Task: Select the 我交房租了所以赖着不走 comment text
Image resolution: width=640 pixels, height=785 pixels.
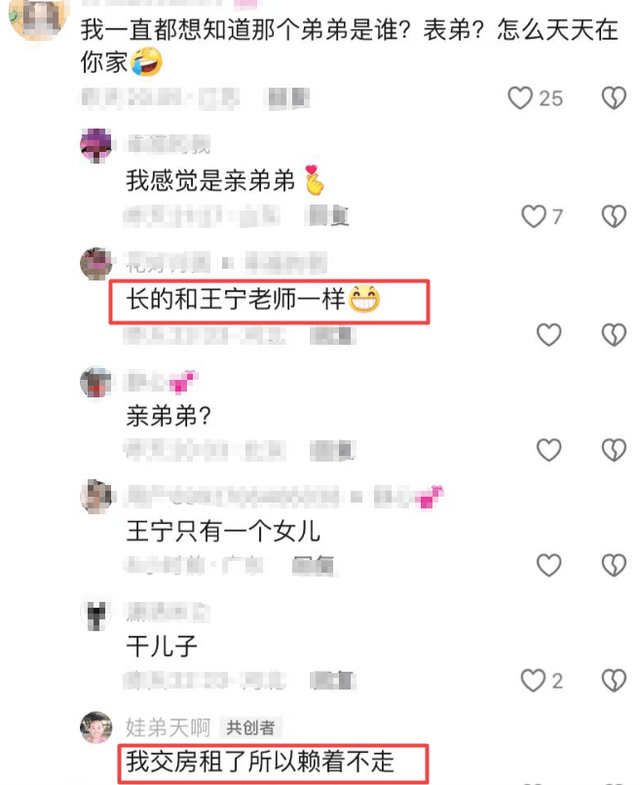Action: pyautogui.click(x=260, y=761)
